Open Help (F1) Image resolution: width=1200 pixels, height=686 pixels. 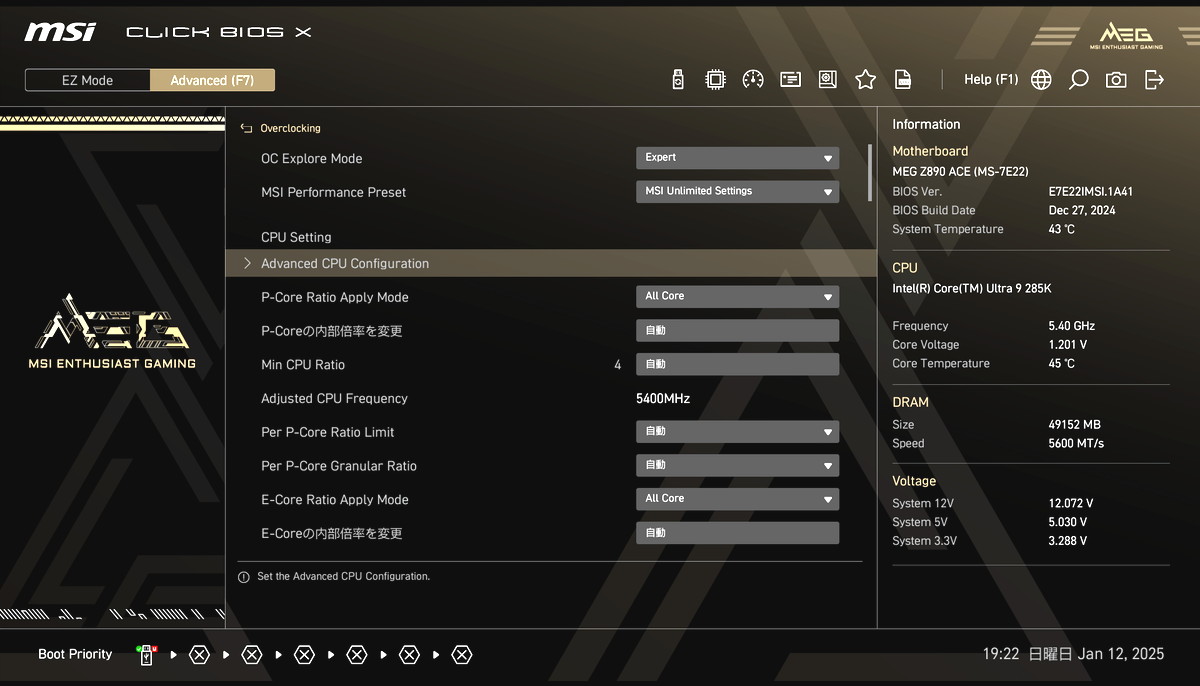pyautogui.click(x=991, y=80)
